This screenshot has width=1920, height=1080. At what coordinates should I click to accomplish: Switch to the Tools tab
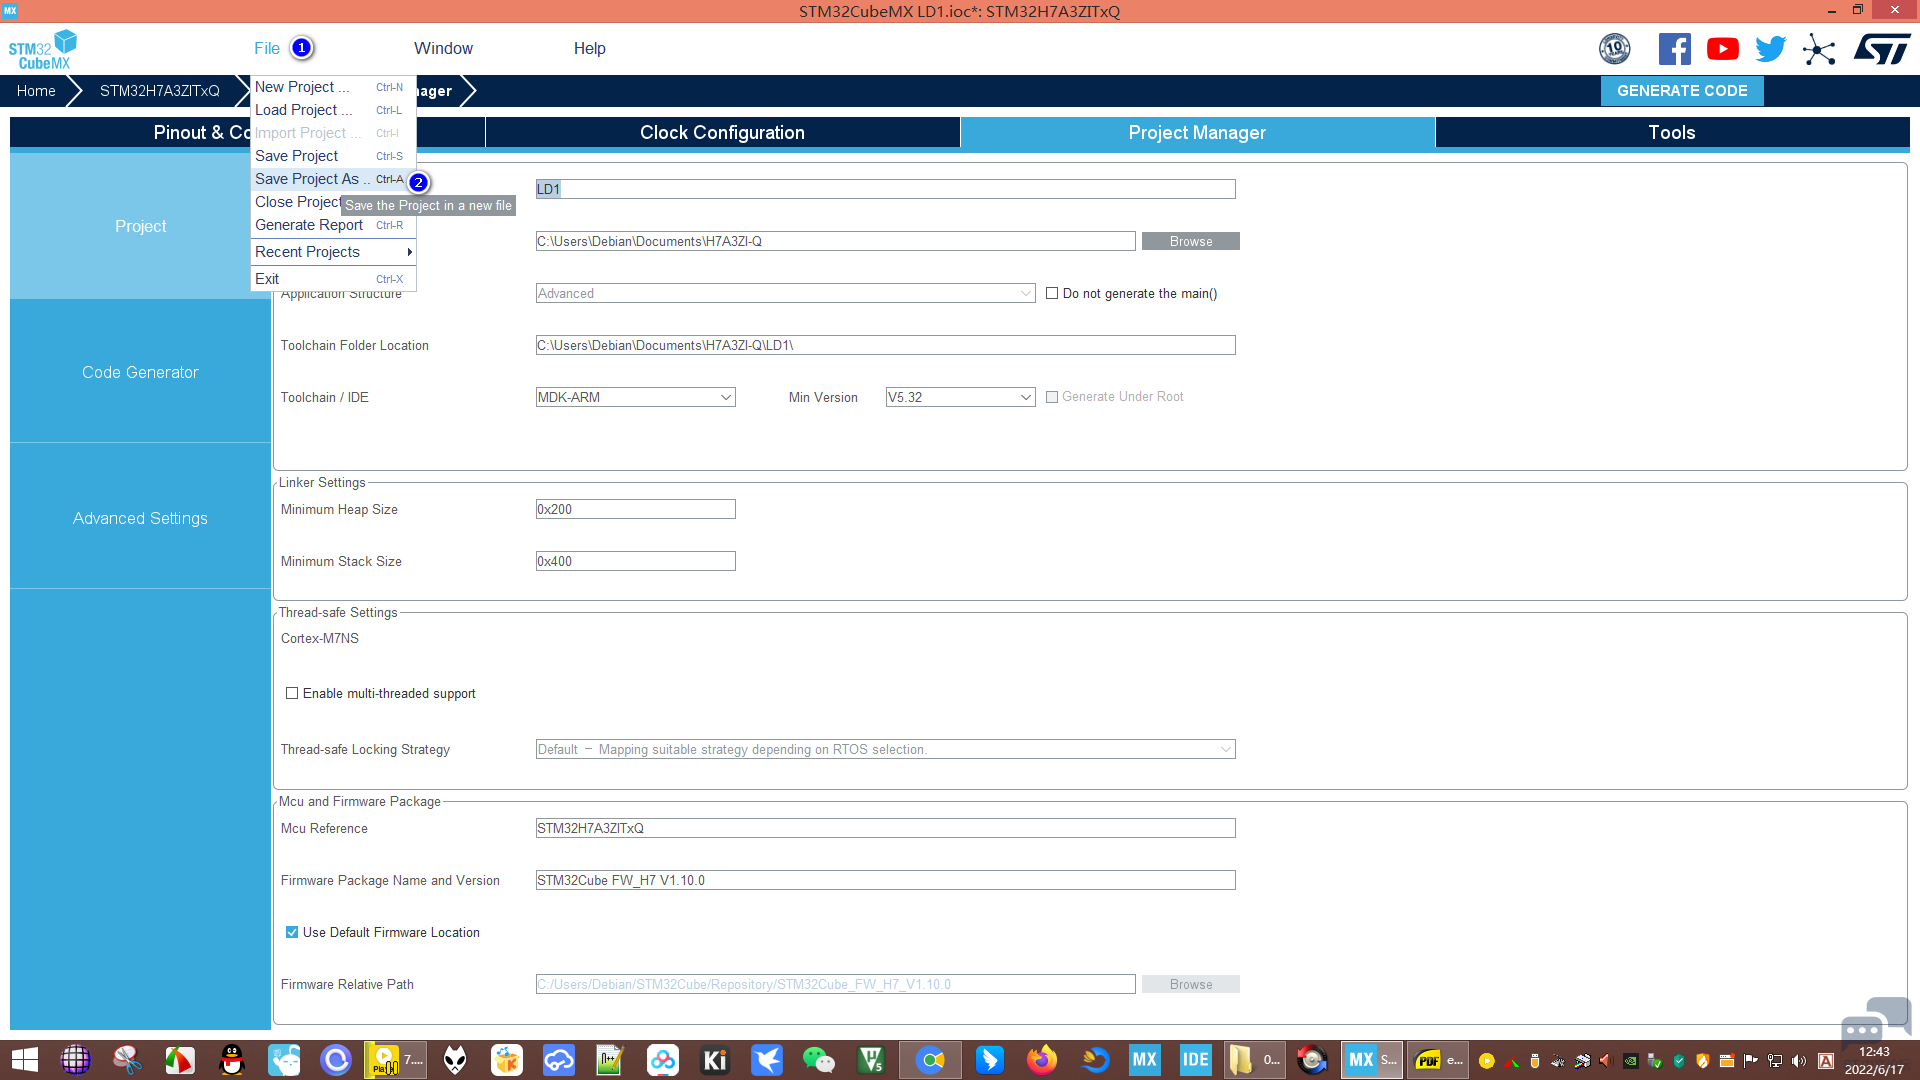(1672, 133)
